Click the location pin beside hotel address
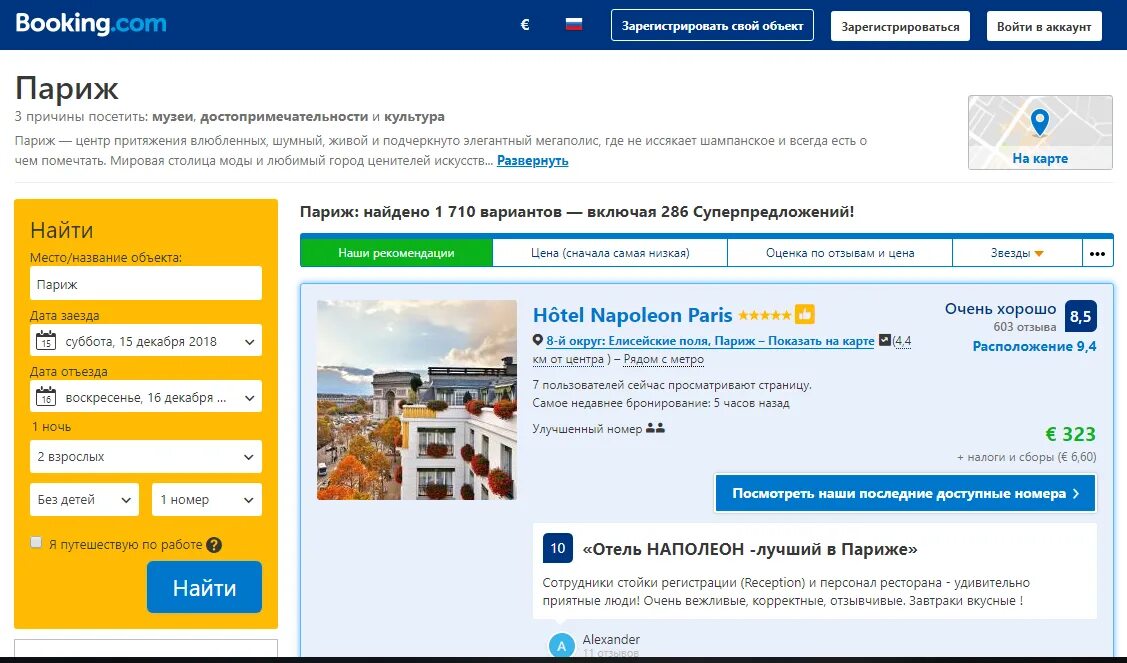Image resolution: width=1127 pixels, height=663 pixels. [x=538, y=340]
